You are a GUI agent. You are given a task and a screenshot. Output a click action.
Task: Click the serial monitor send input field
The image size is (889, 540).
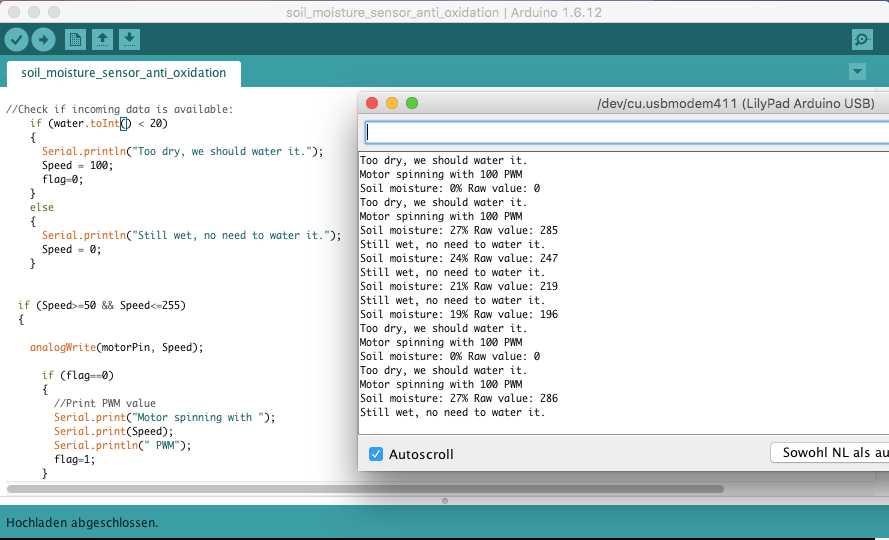[626, 132]
